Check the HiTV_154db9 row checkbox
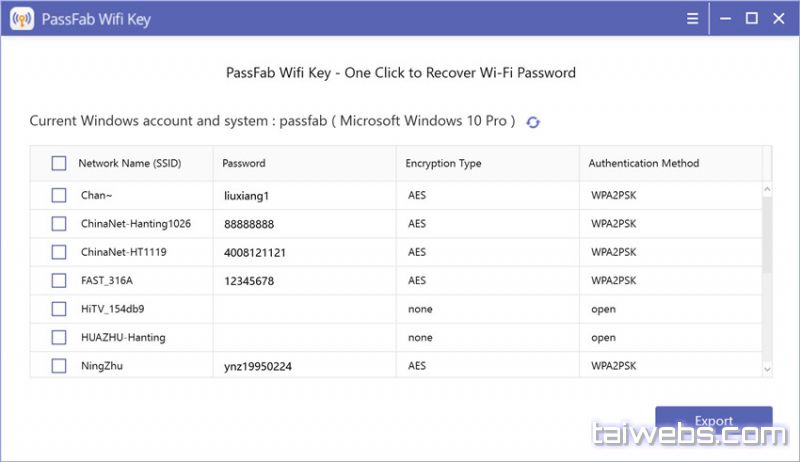This screenshot has height=462, width=800. point(59,309)
